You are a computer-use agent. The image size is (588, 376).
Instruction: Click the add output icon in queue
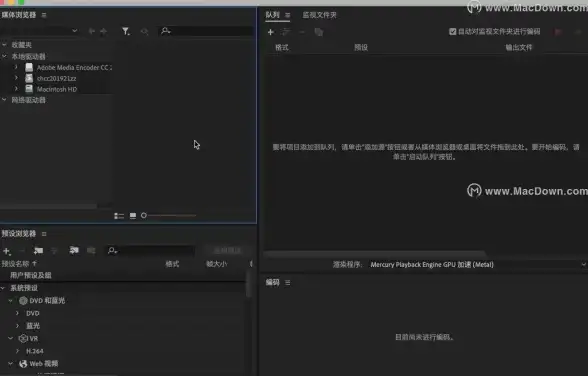(286, 32)
